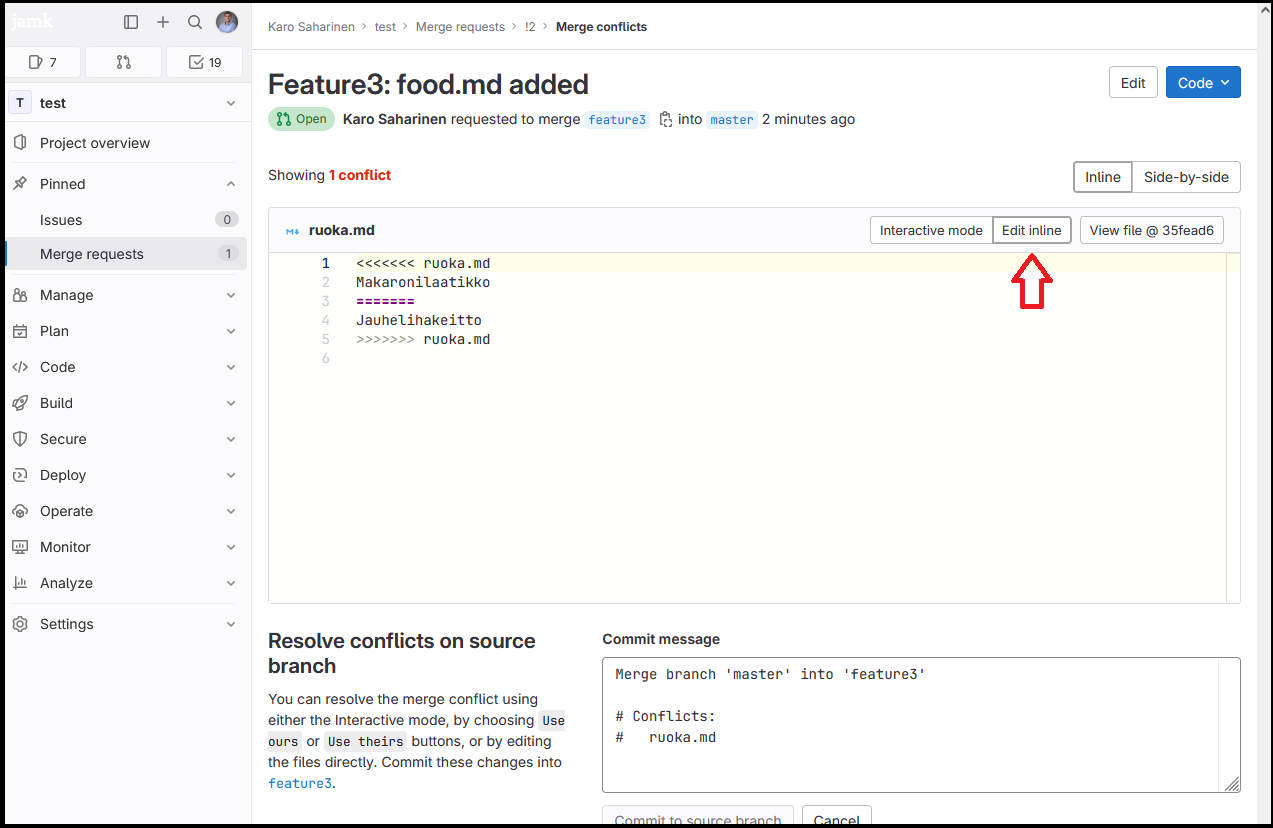Image resolution: width=1273 pixels, height=828 pixels.
Task: Open the merge requests shortcut icon
Action: 124,62
